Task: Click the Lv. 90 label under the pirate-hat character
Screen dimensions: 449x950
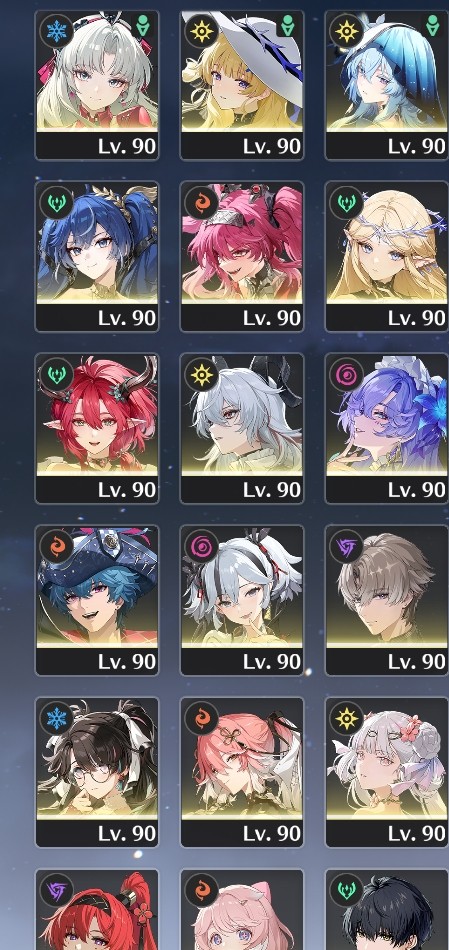Action: coord(127,662)
